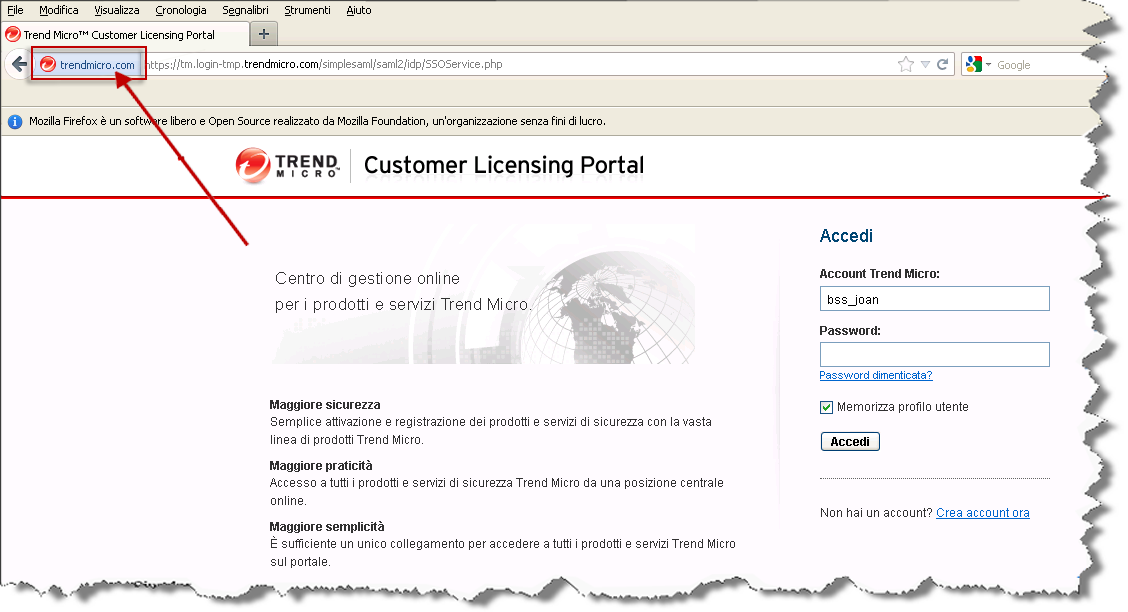
Task: Open the Cronologia menu
Action: (181, 10)
